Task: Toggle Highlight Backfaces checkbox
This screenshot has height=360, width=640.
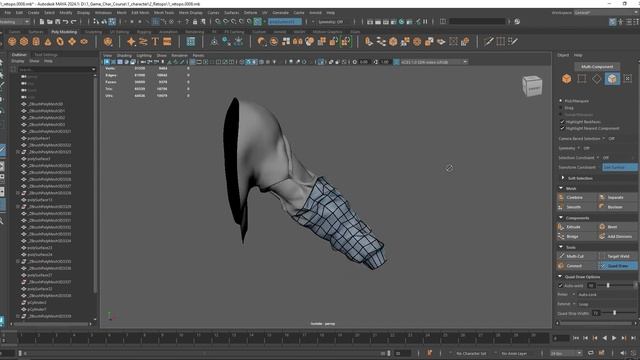Action: coord(562,122)
